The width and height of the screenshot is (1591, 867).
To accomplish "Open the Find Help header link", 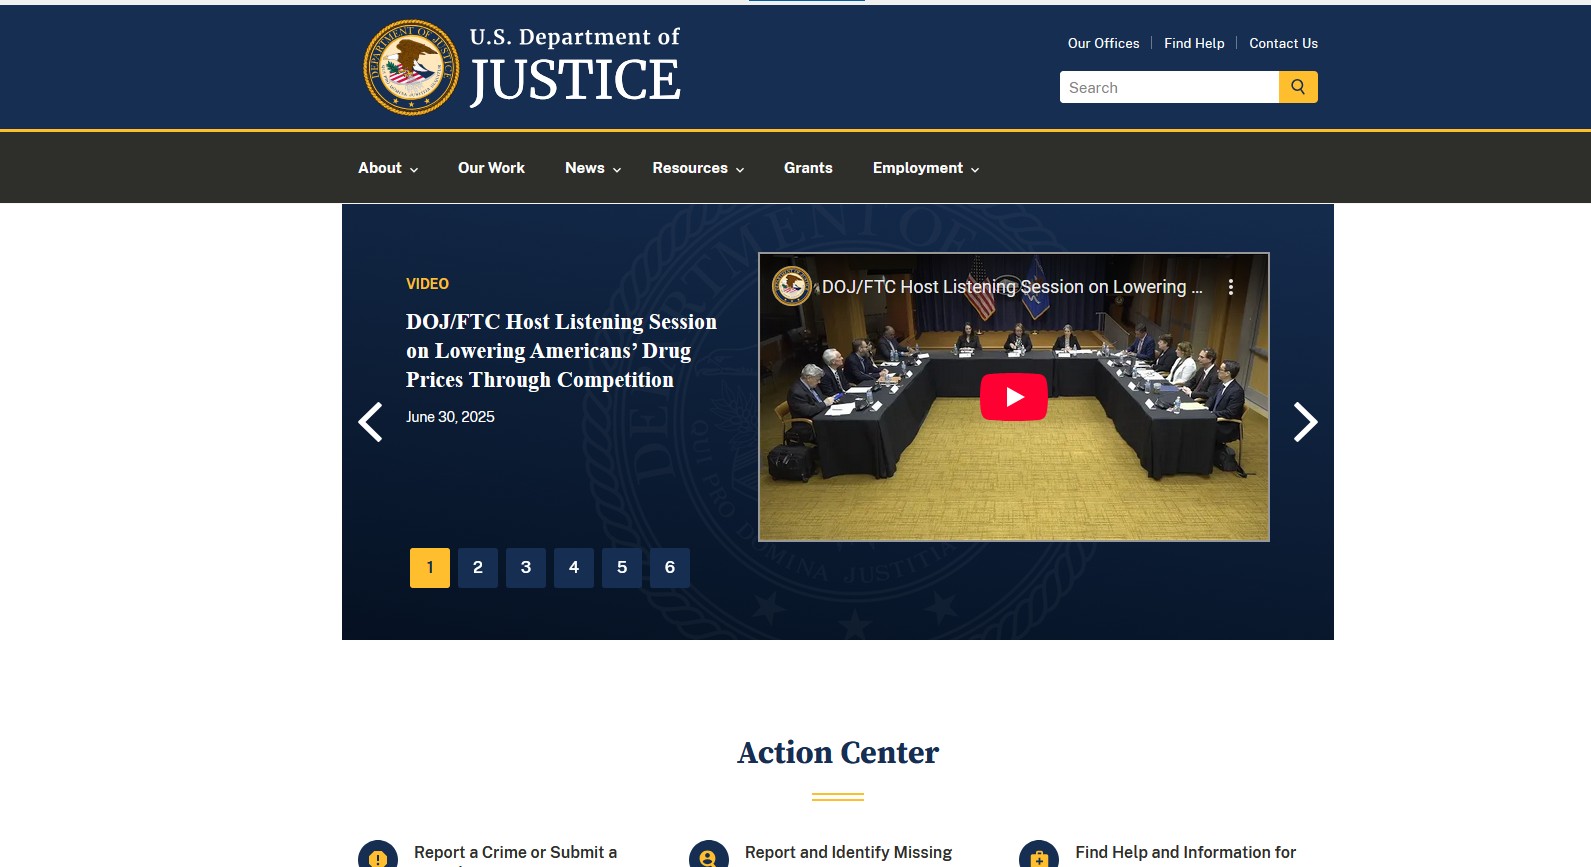I will click(1194, 43).
